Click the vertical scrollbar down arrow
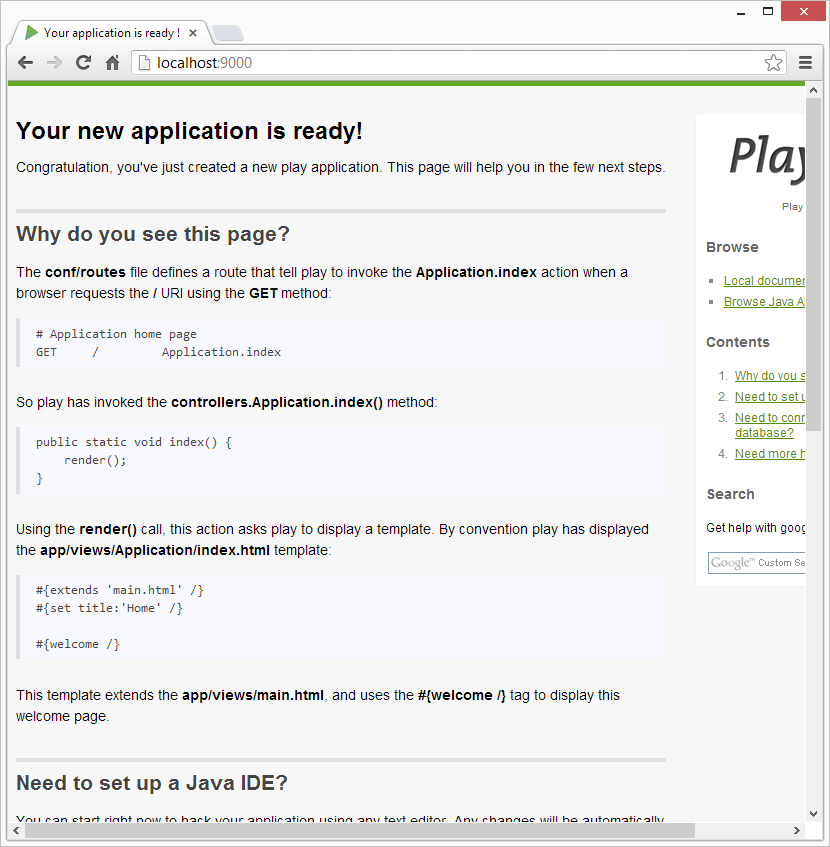 (813, 814)
